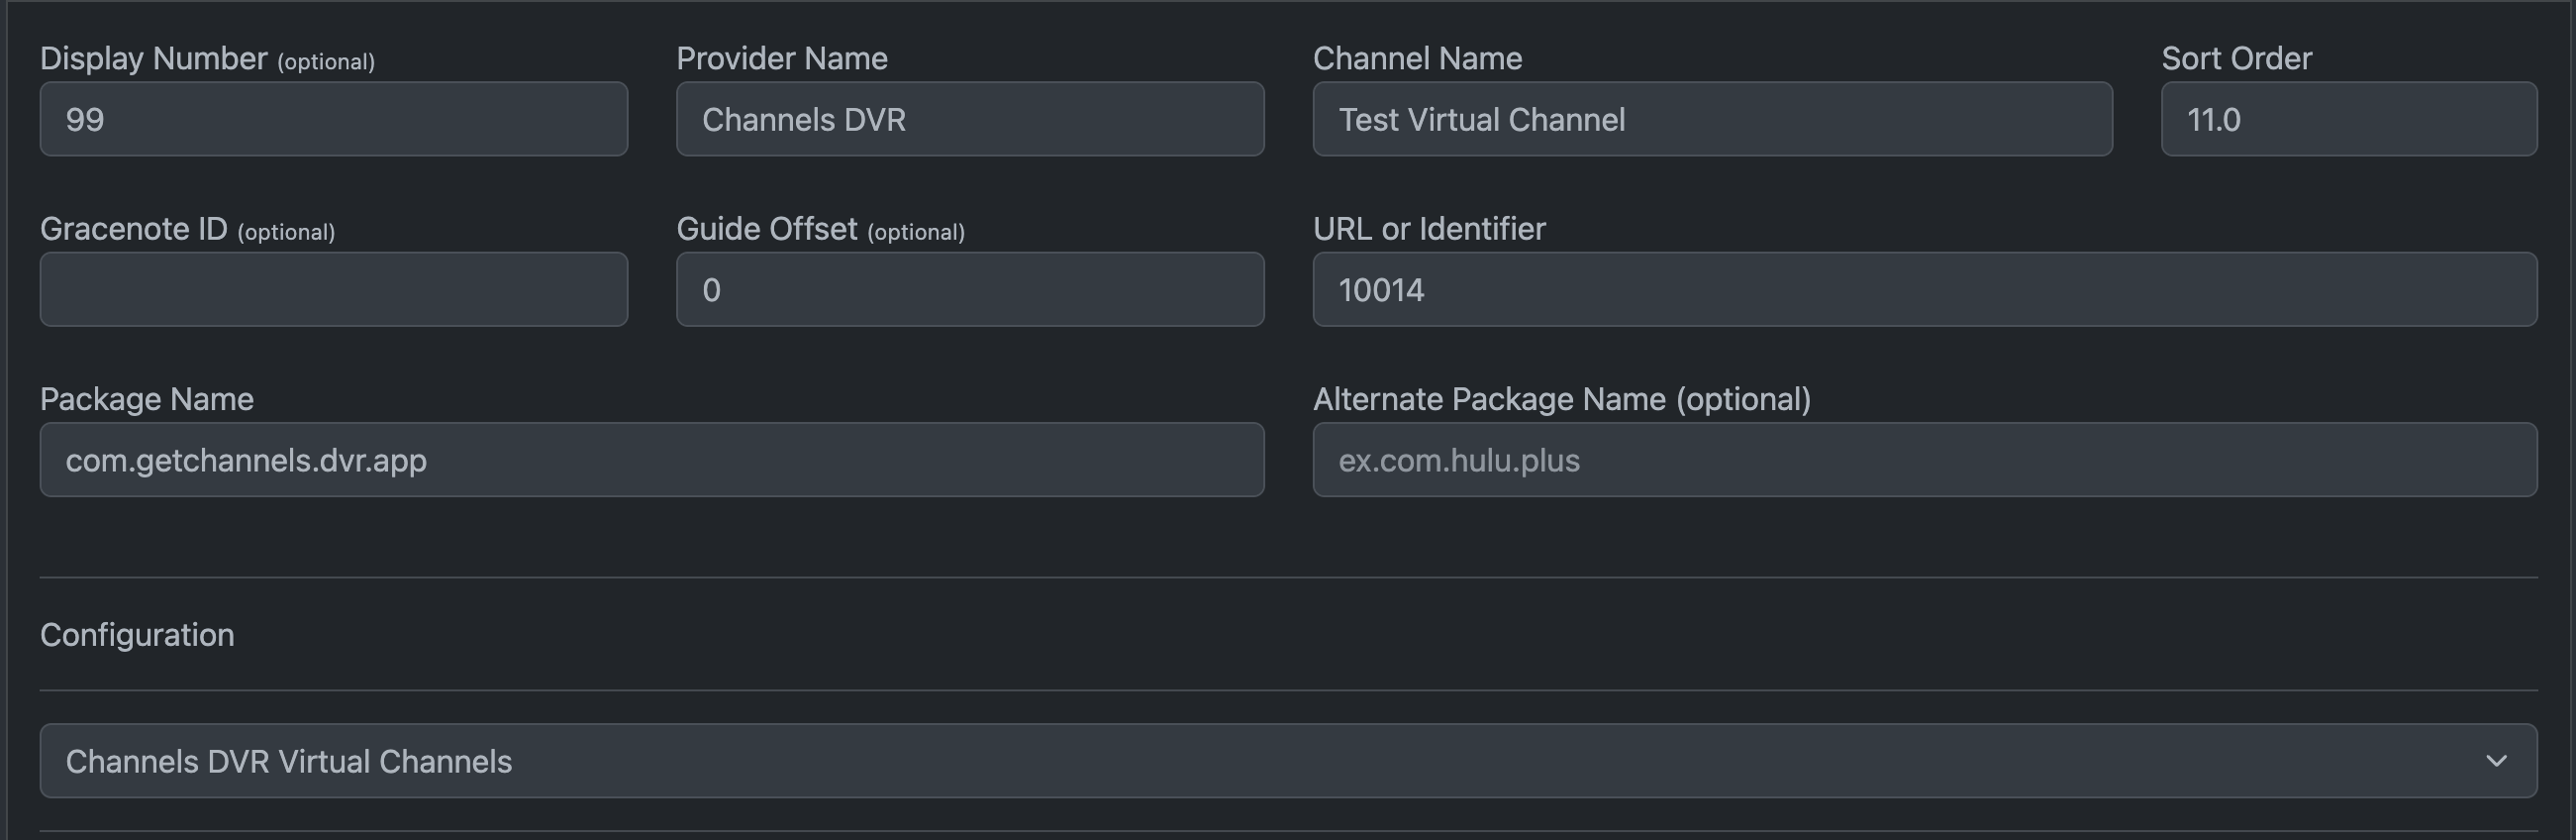Screen dimensions: 2576x840
Task: Select the Sort Order field showing 11.0
Action: click(2348, 119)
